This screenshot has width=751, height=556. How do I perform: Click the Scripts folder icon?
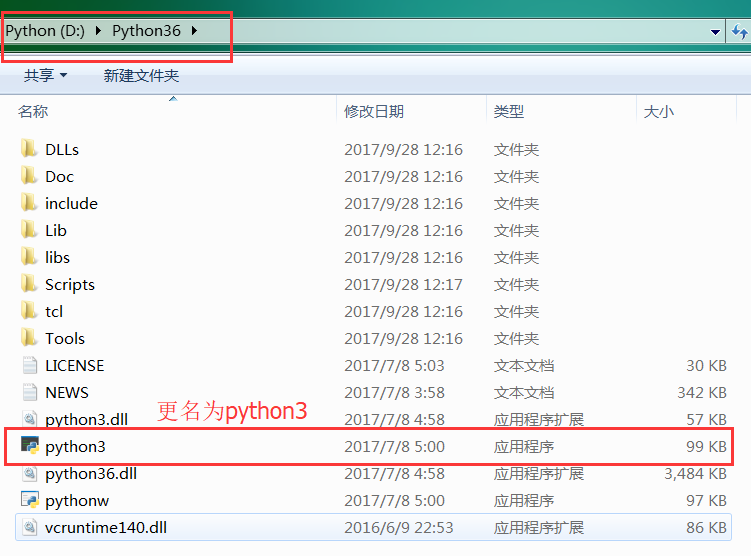tap(29, 284)
